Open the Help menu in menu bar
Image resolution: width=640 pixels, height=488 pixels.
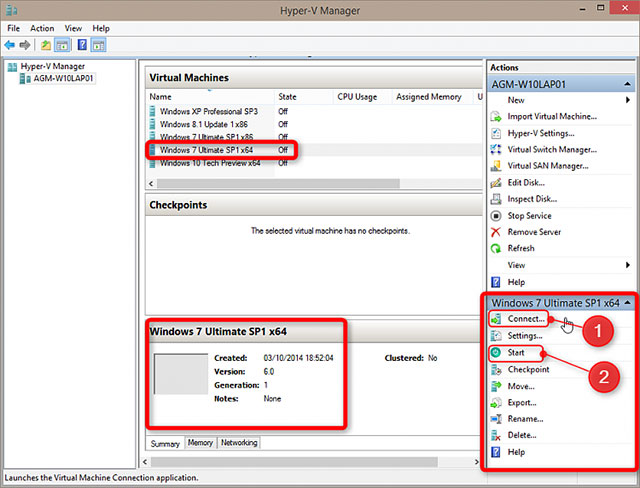(101, 28)
